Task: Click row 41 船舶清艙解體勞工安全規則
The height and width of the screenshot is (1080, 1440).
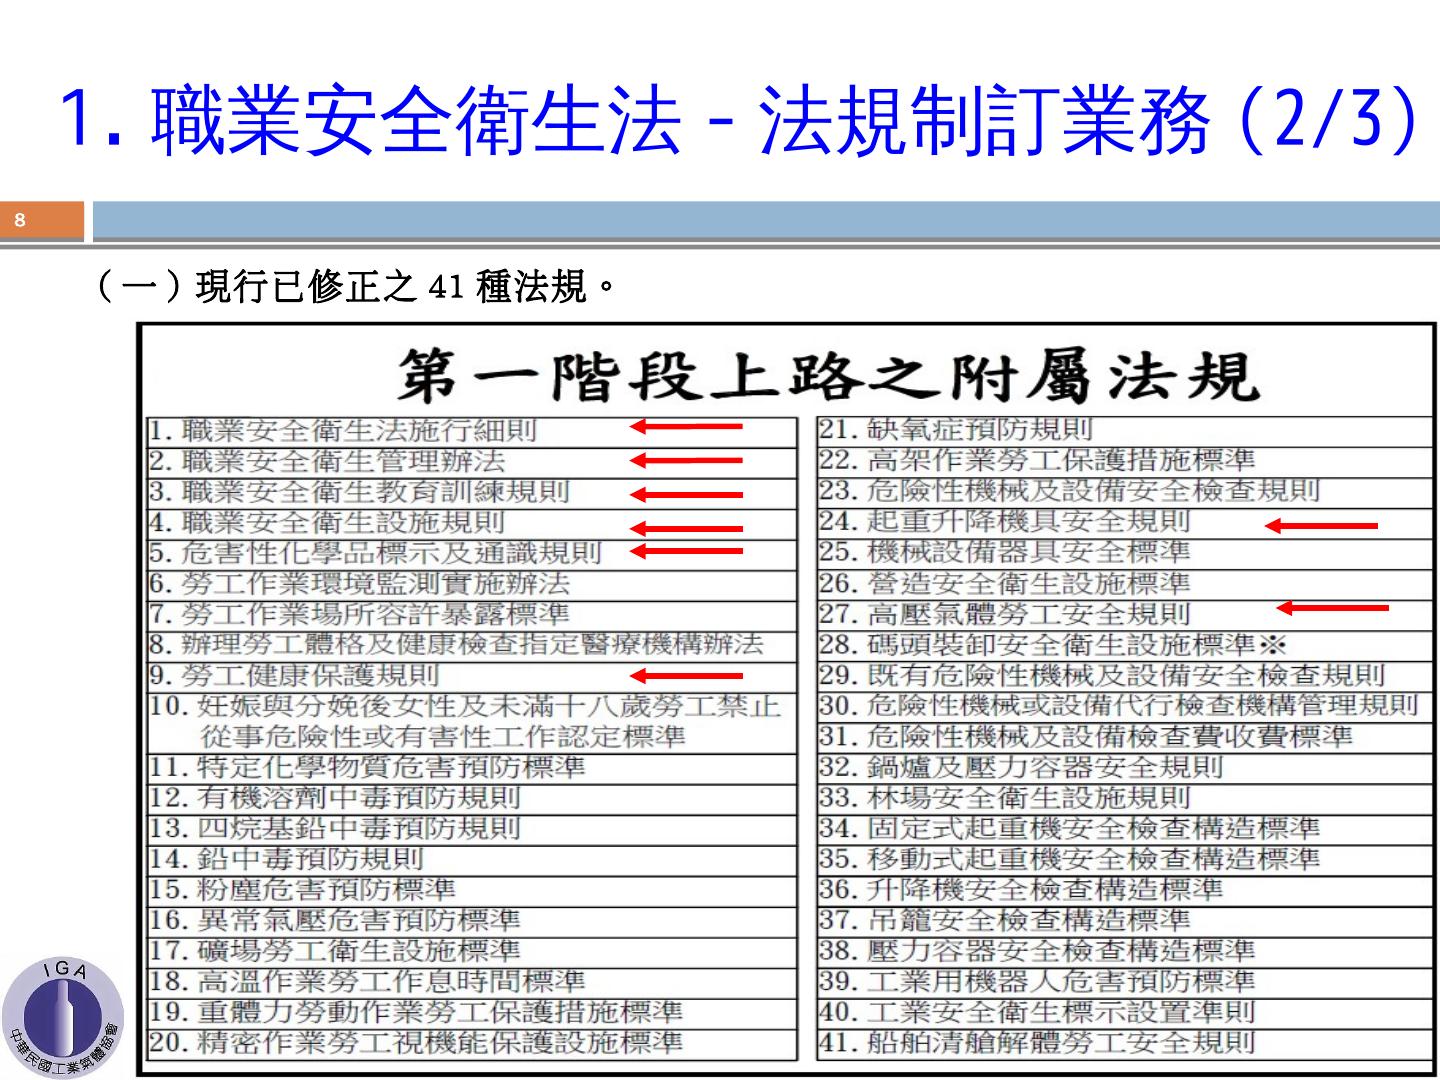Action: [x=1036, y=1043]
